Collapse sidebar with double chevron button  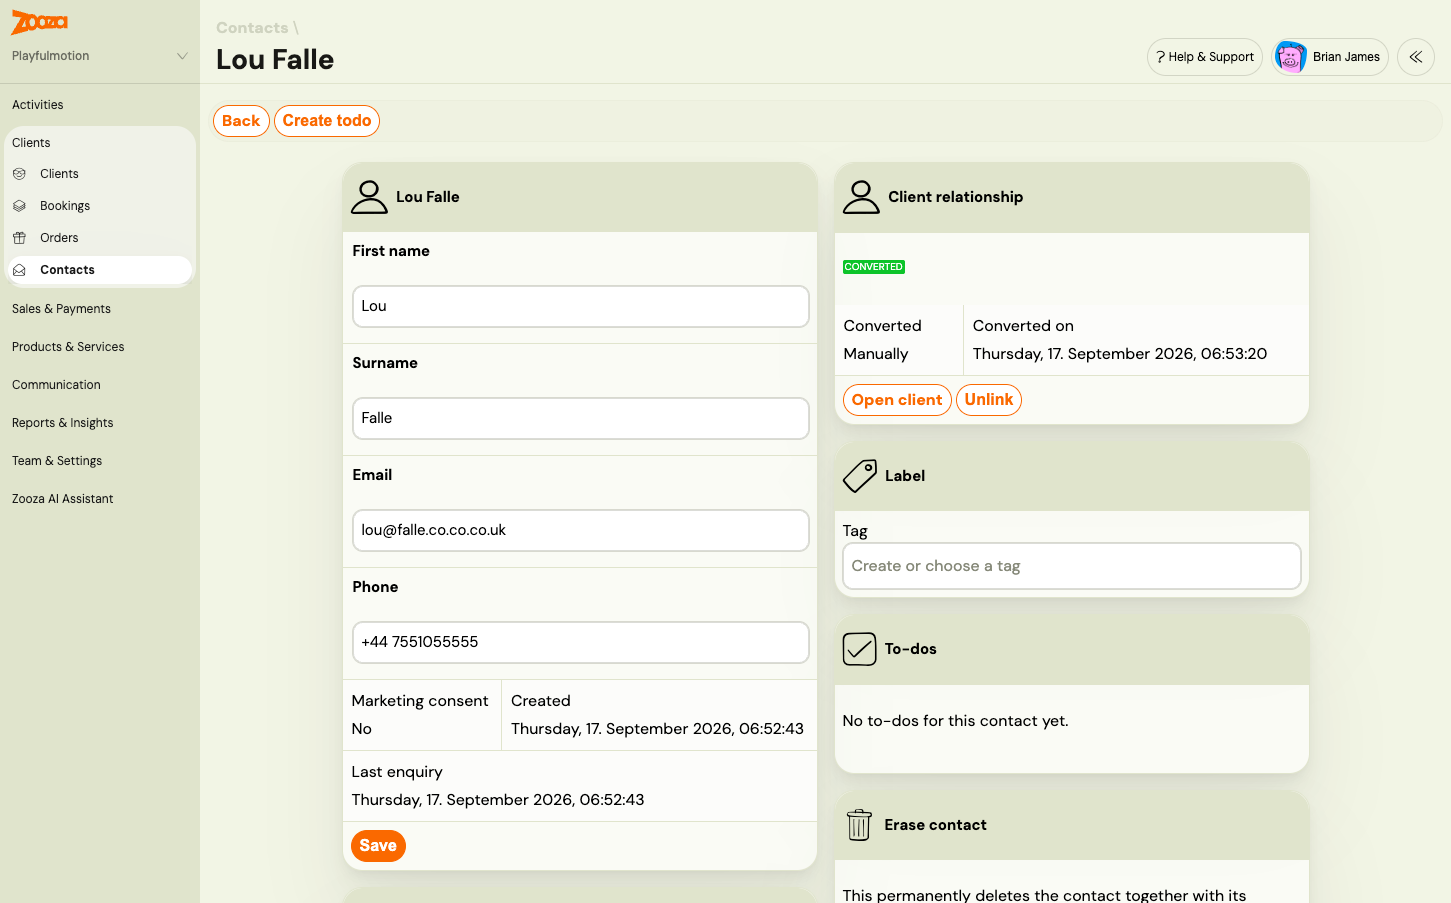click(x=1416, y=57)
